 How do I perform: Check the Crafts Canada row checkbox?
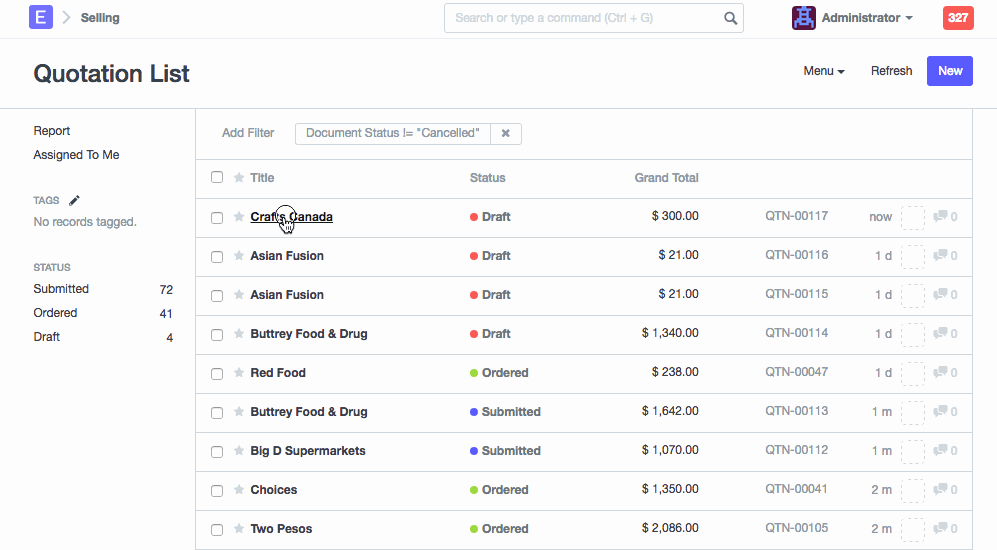pyautogui.click(x=217, y=217)
